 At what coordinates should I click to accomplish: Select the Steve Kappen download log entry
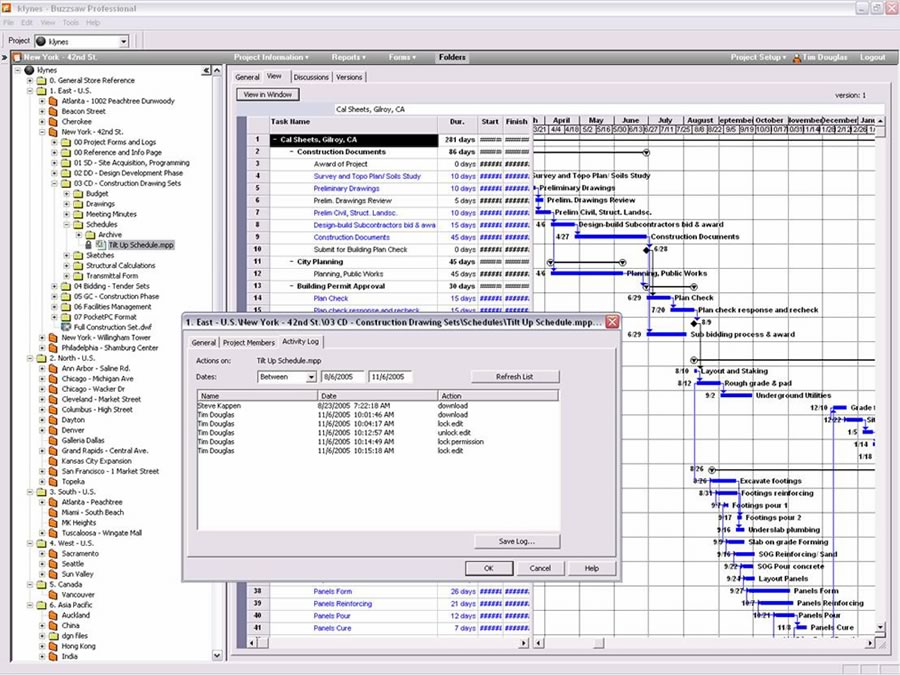point(378,406)
